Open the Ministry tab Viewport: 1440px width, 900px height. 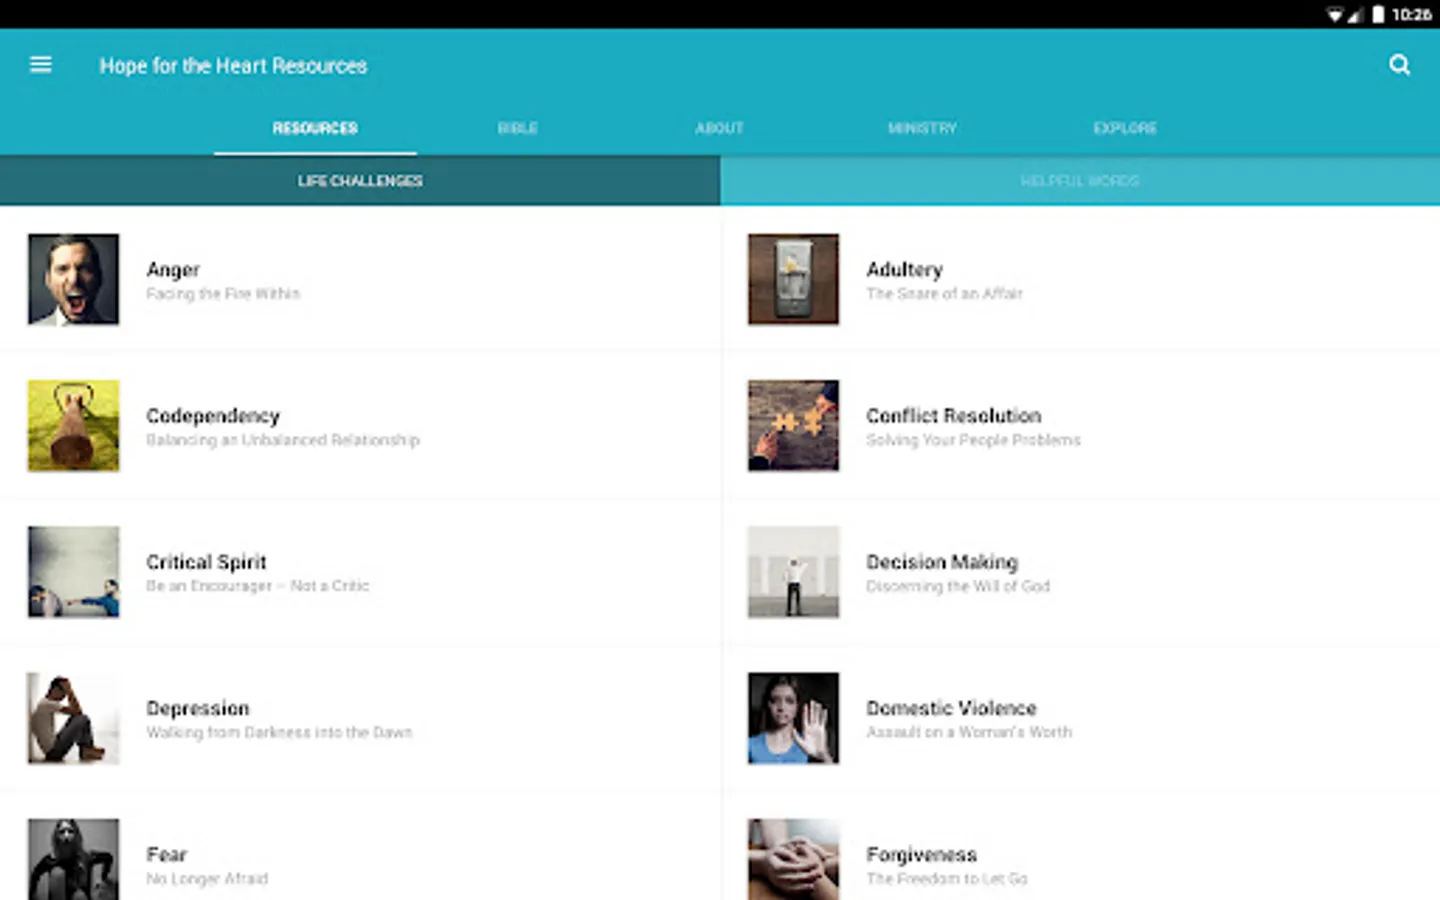point(922,128)
